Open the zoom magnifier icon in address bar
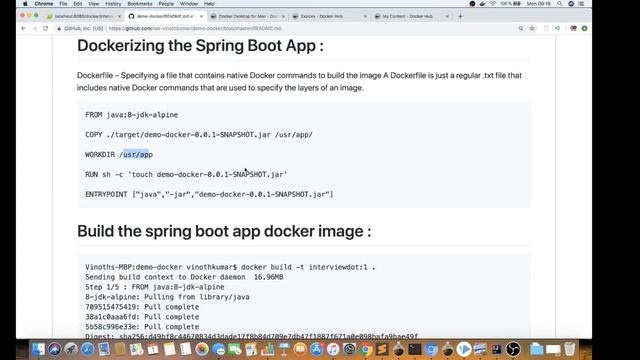This screenshot has height=360, width=640. 521,29
